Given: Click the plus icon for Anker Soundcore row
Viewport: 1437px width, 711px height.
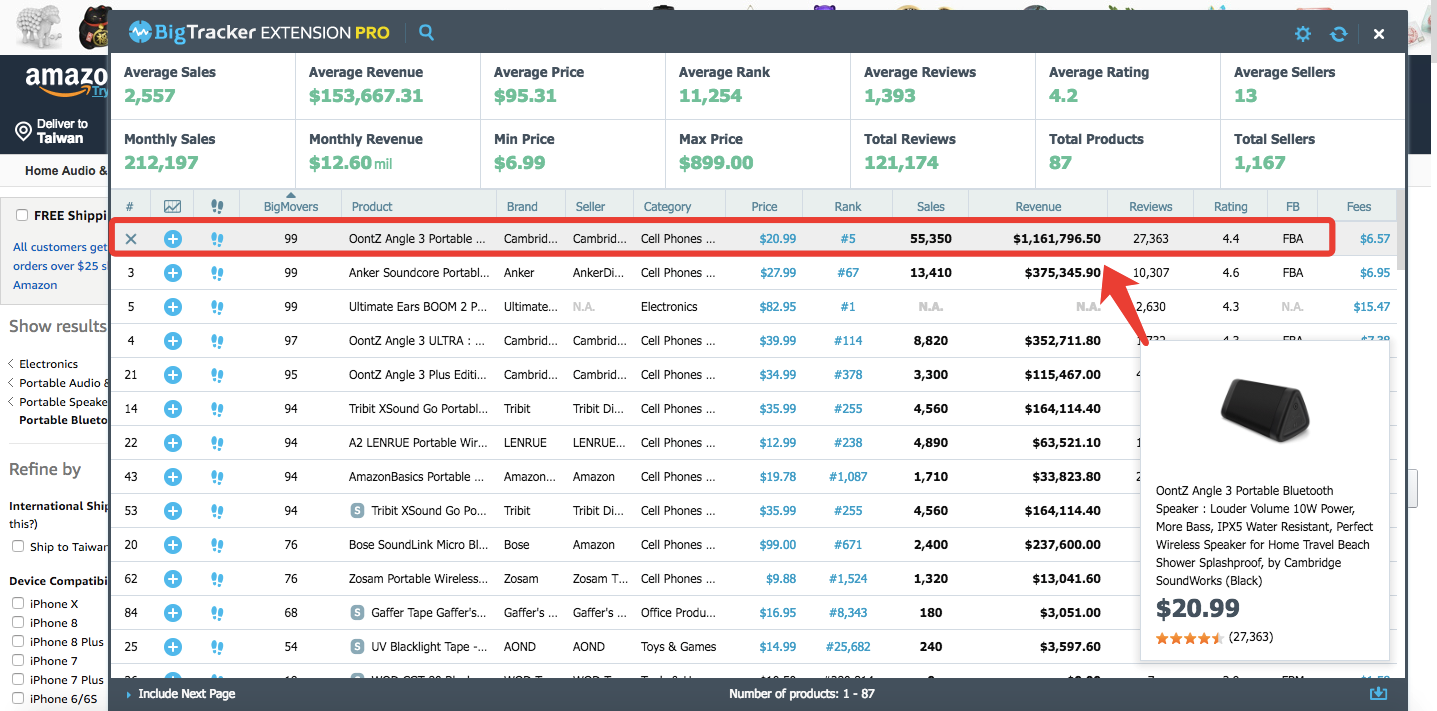Looking at the screenshot, I should [173, 273].
